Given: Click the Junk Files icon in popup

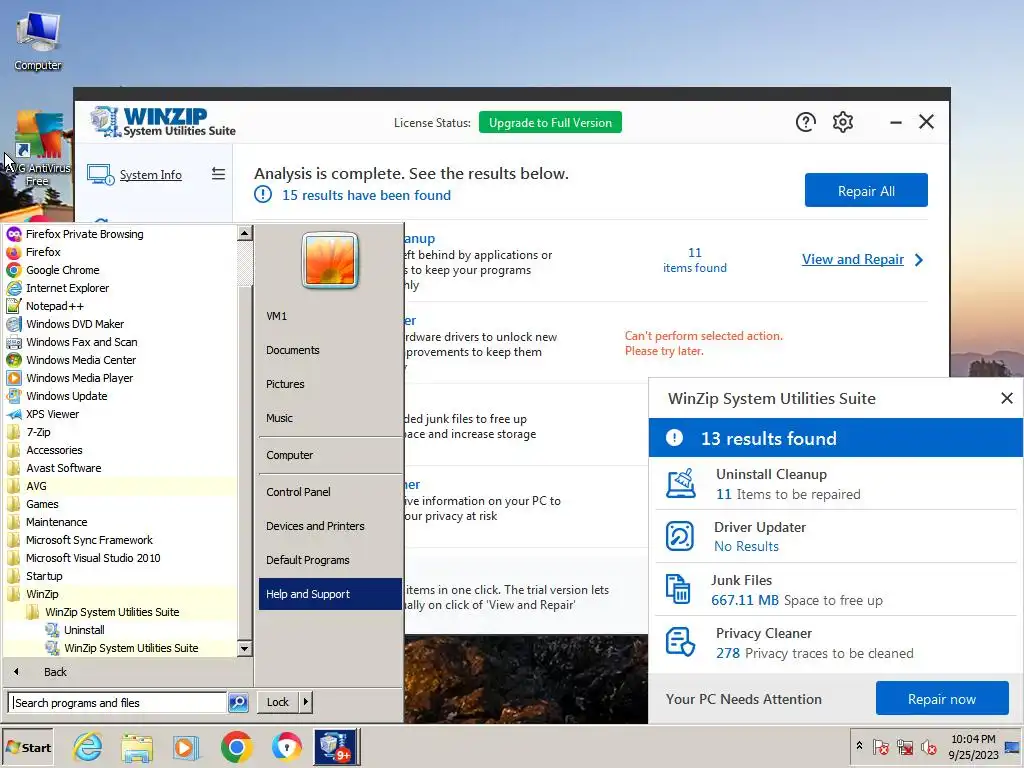Looking at the screenshot, I should (678, 589).
